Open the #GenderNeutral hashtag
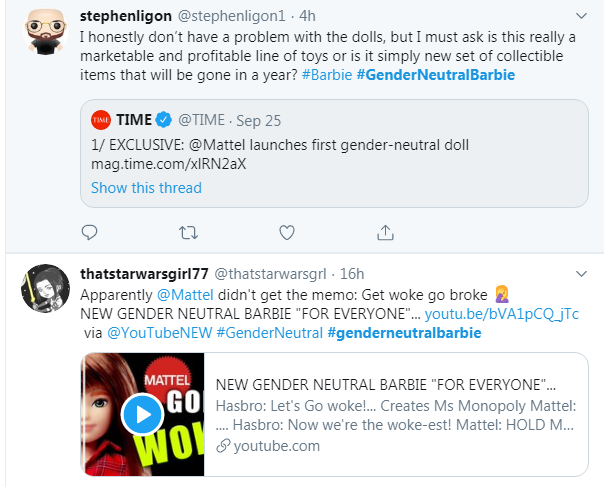This screenshot has height=487, width=604. pos(270,333)
